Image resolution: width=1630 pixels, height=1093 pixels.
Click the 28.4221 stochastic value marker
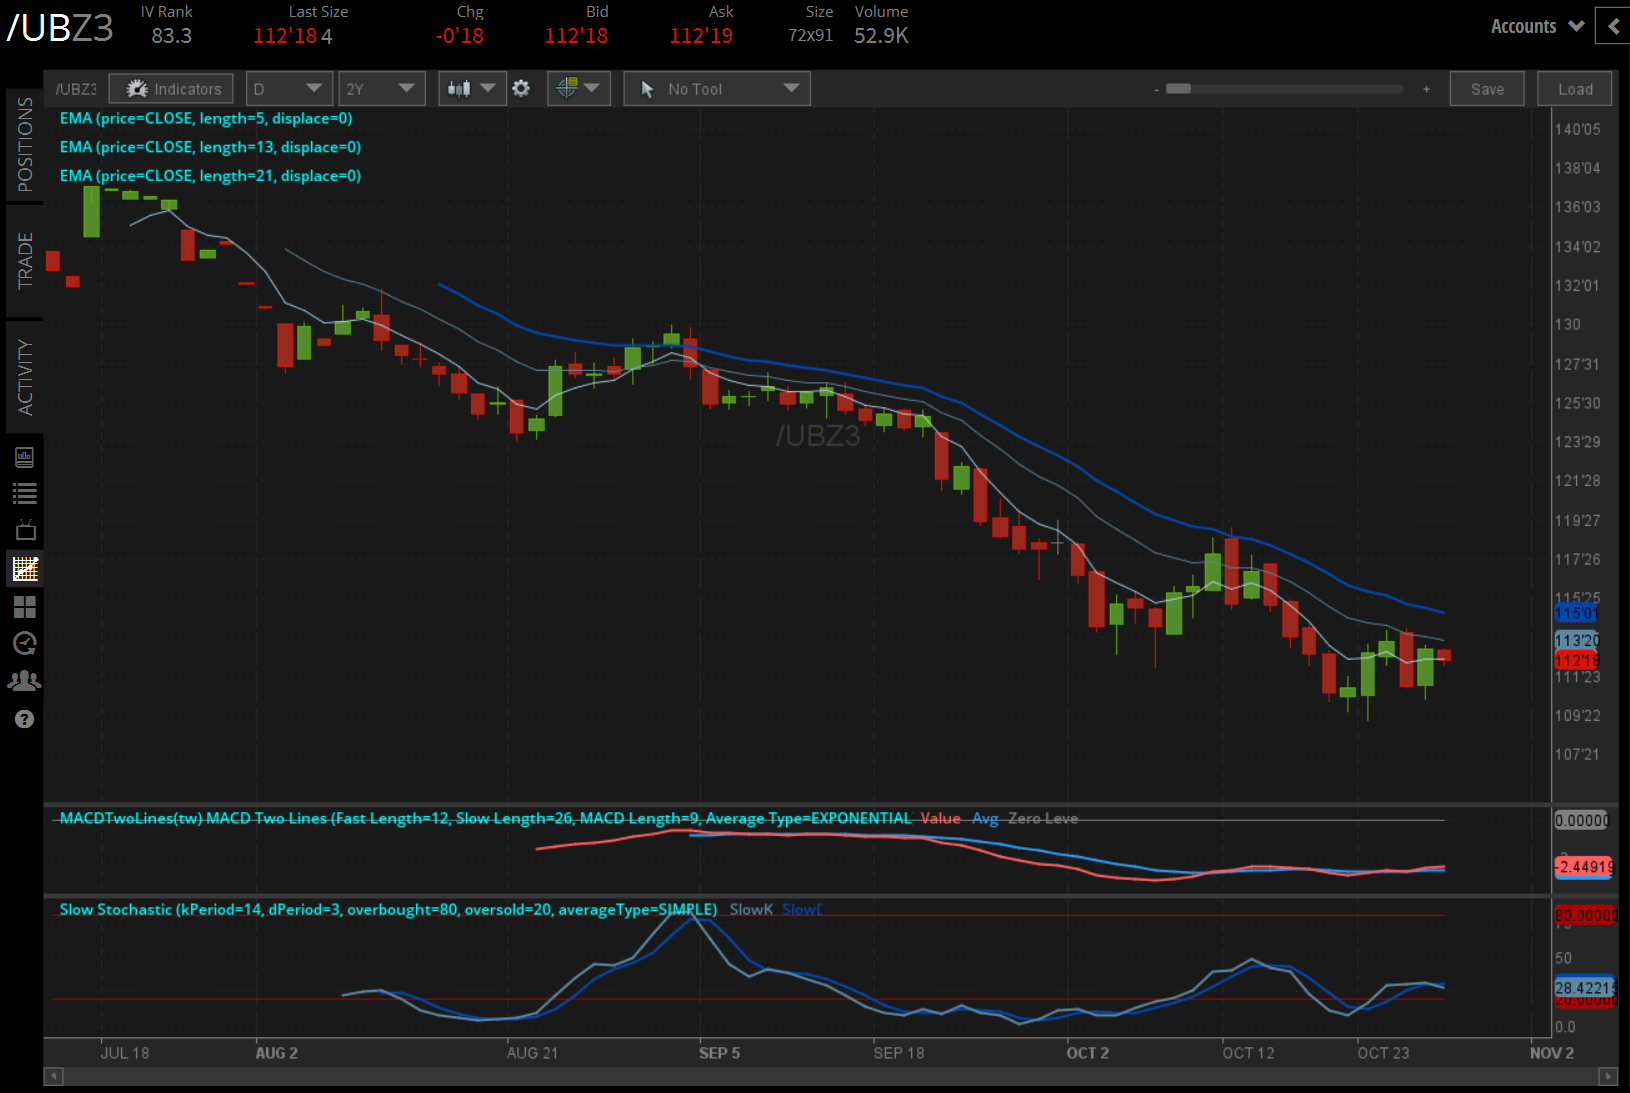(x=1584, y=988)
